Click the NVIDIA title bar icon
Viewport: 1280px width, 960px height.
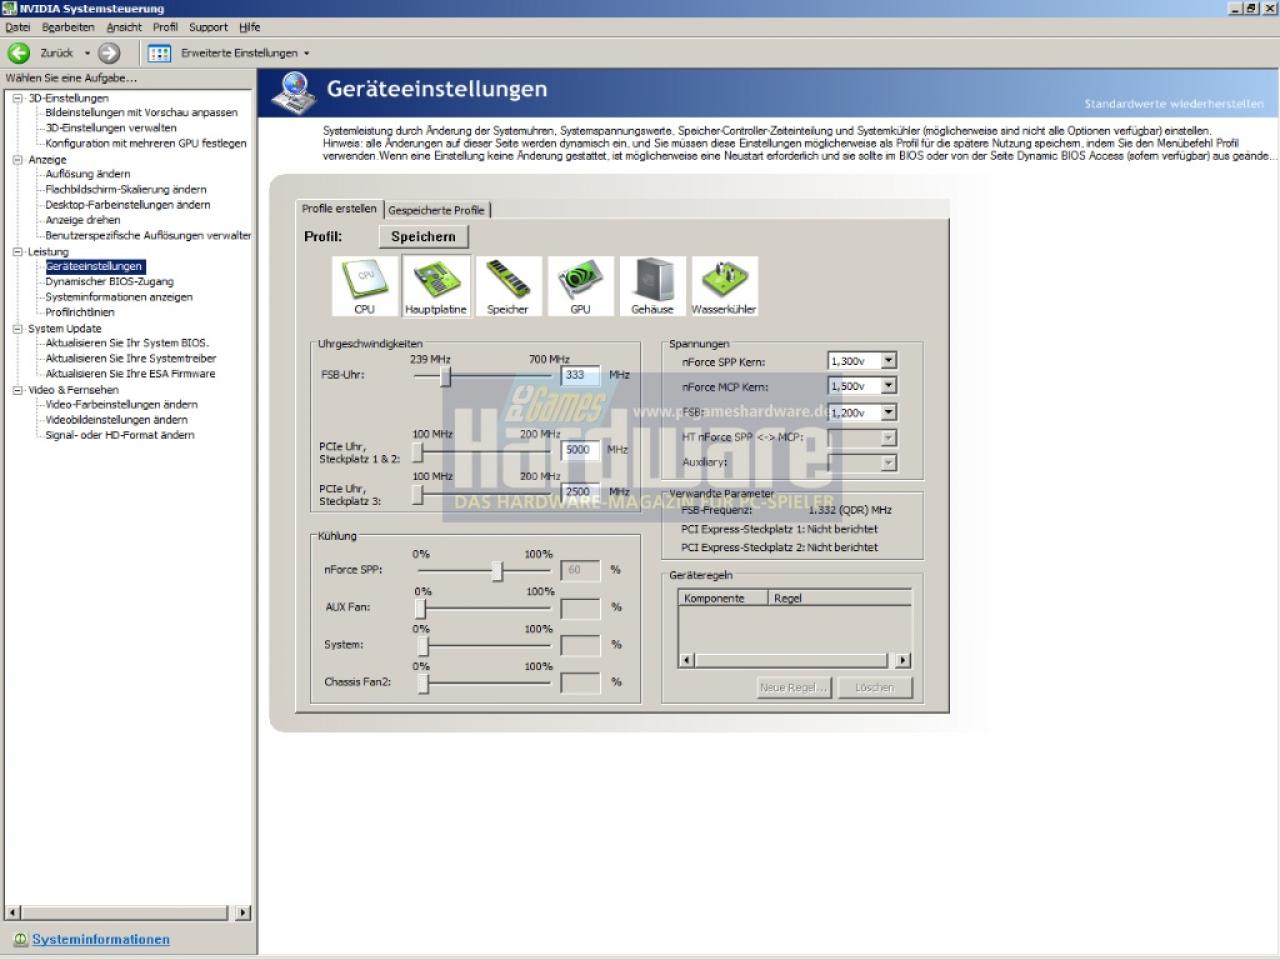tap(10, 9)
